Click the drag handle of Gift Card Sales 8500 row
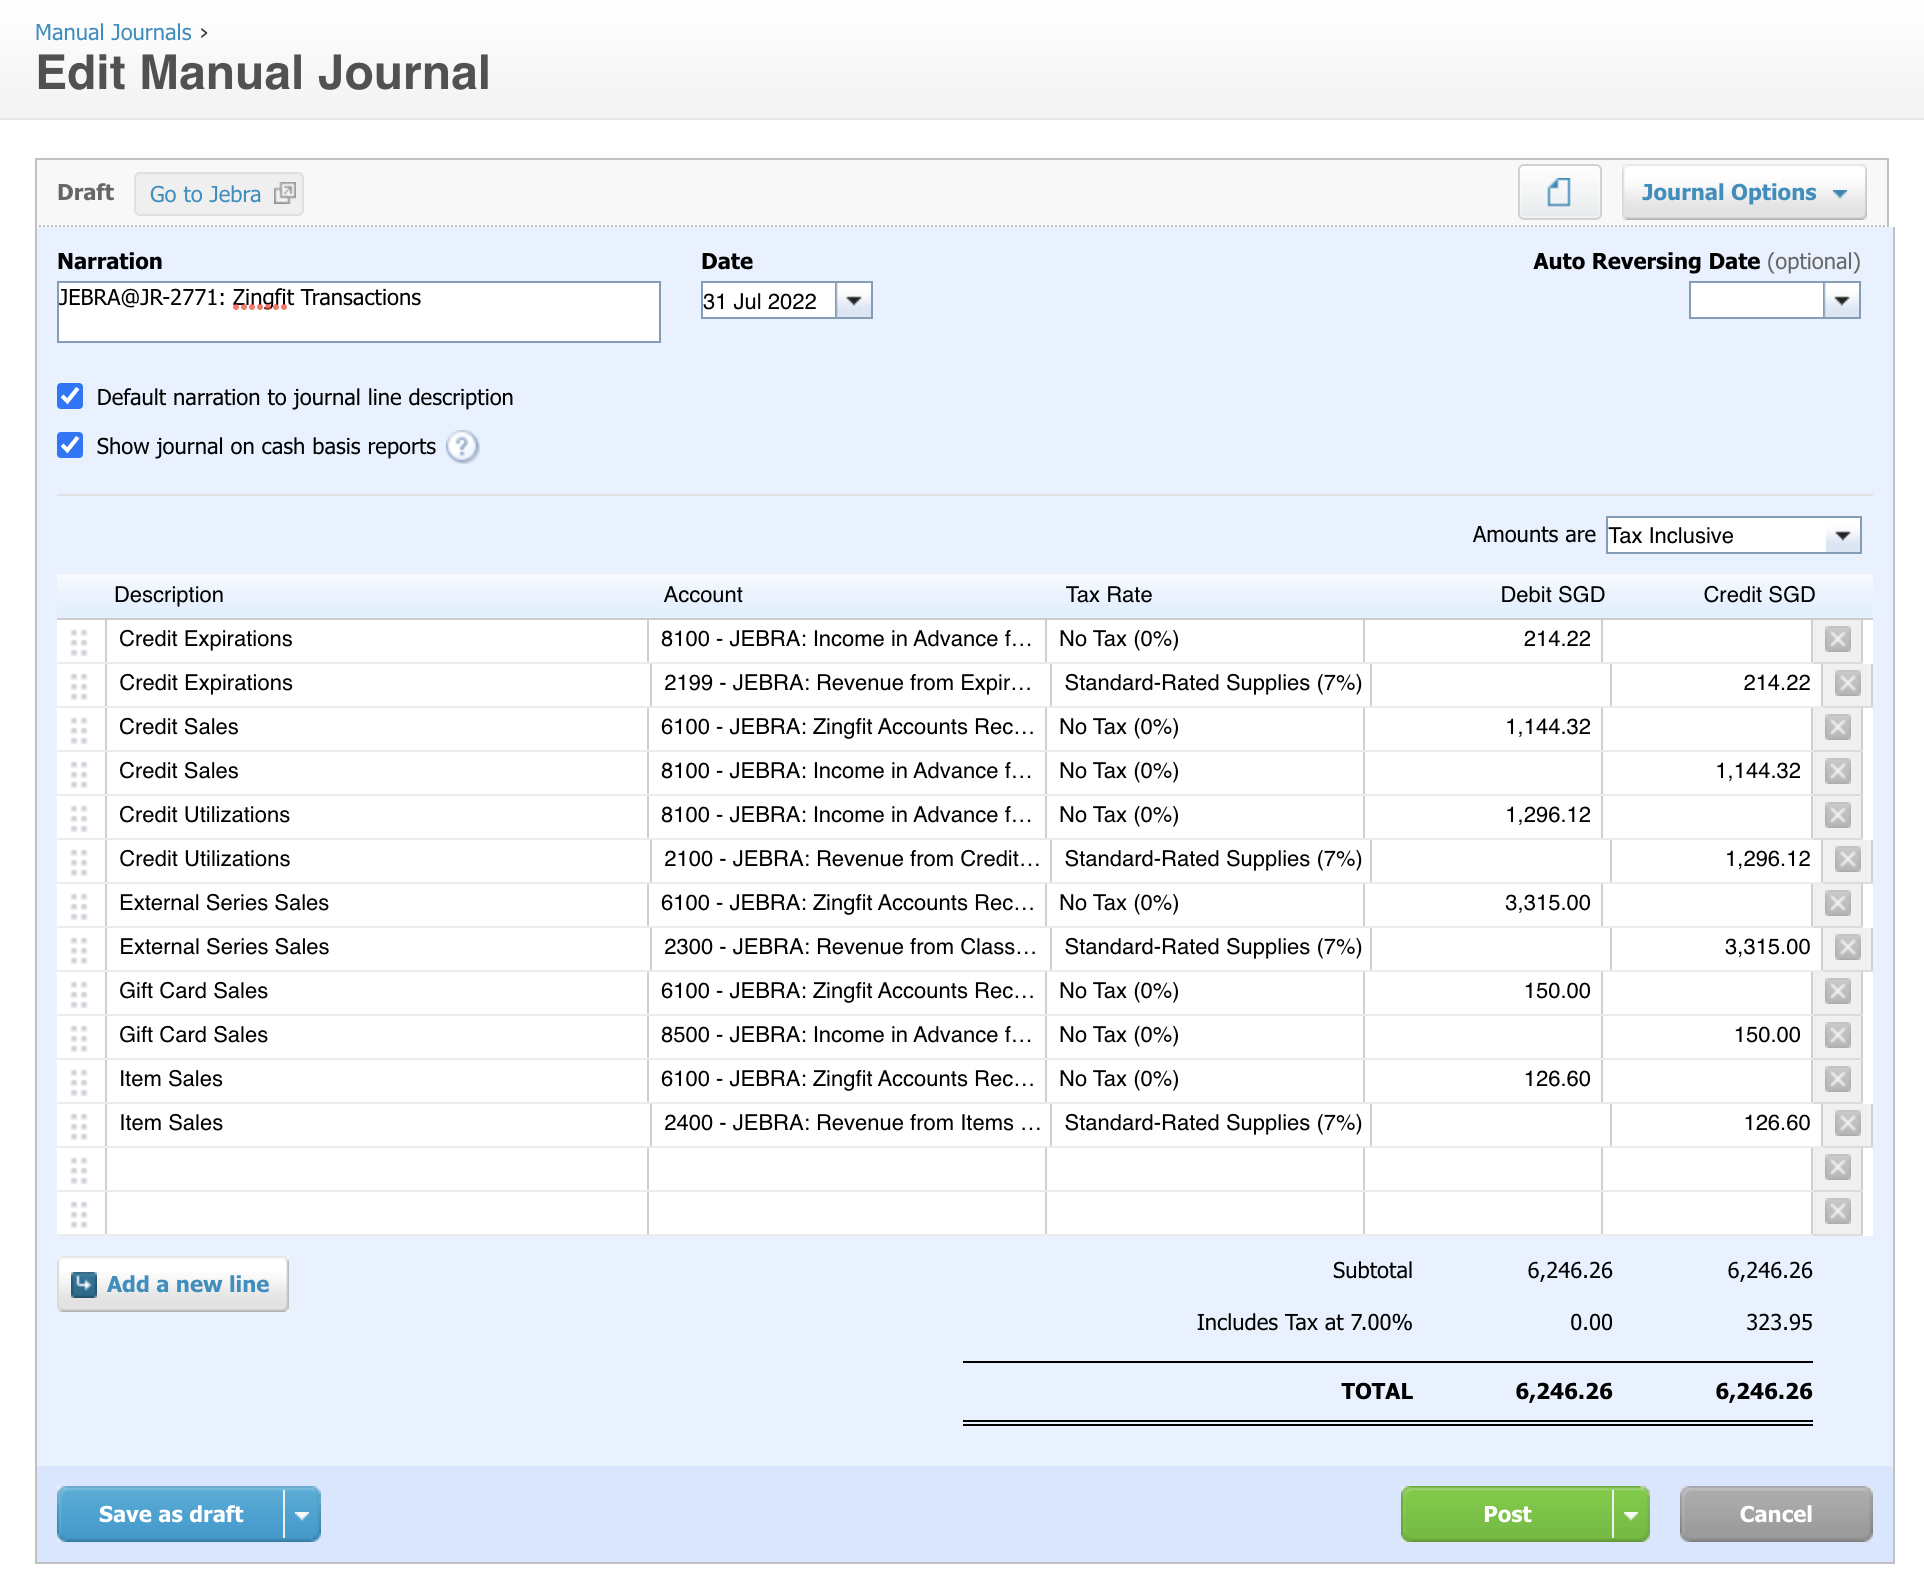This screenshot has height=1592, width=1924. coord(79,1037)
